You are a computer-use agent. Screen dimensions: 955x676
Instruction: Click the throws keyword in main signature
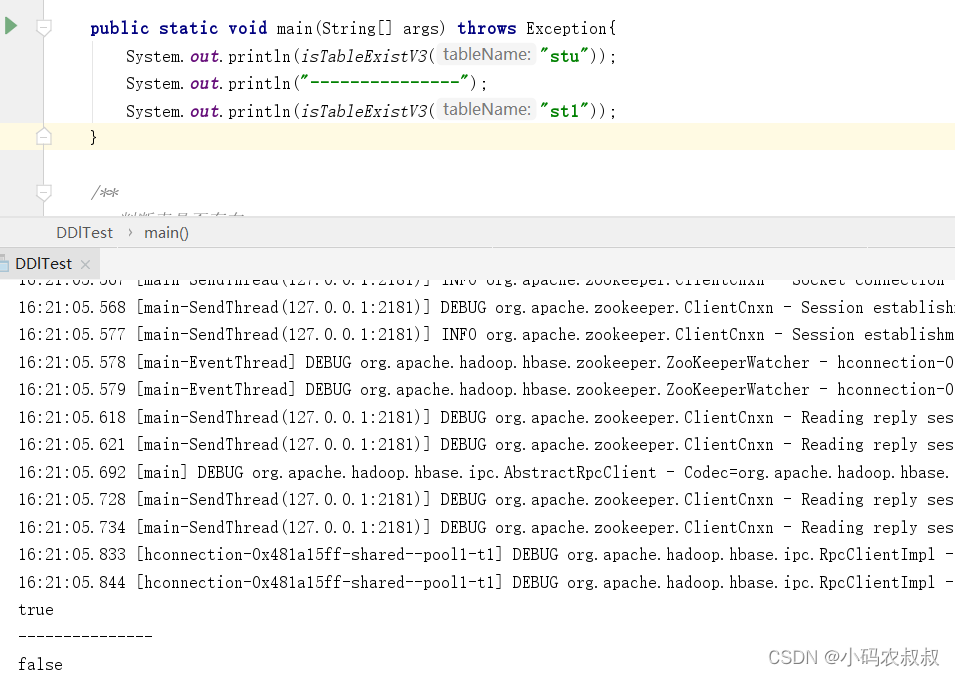point(487,28)
